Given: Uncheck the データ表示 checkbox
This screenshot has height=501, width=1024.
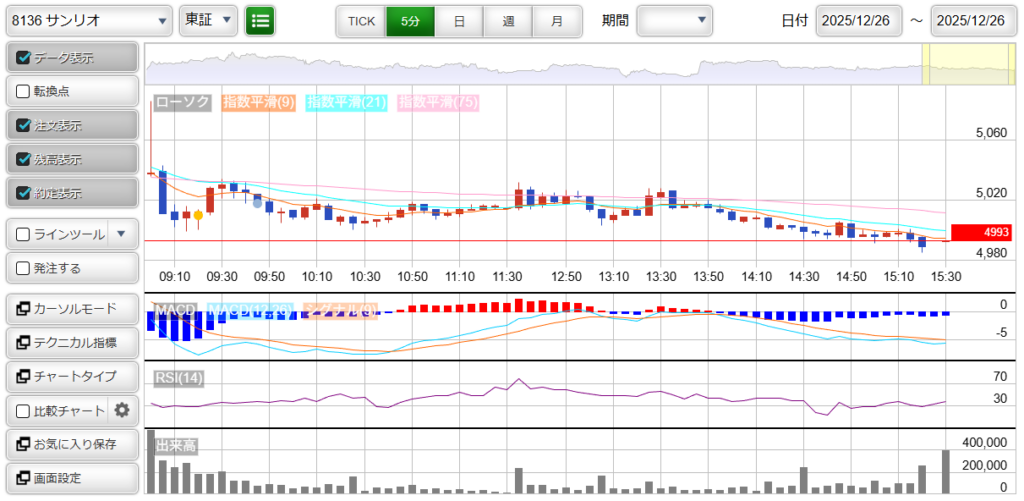Looking at the screenshot, I should [x=24, y=58].
